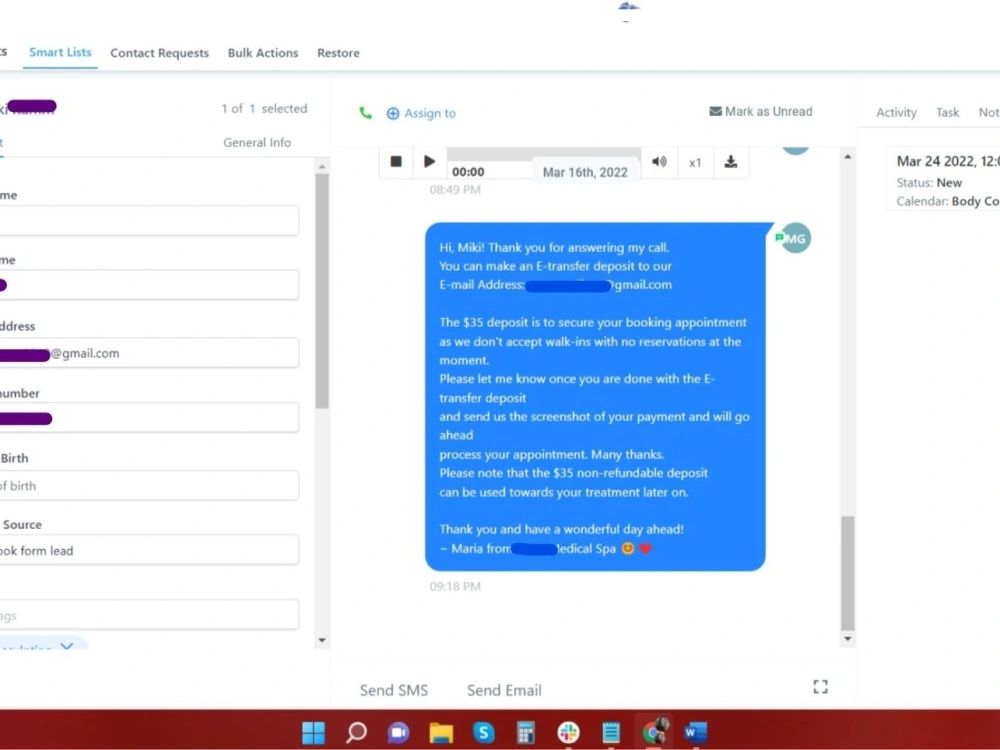Click the Mark as Unread envelope icon
This screenshot has width=1000, height=750.
click(x=716, y=112)
